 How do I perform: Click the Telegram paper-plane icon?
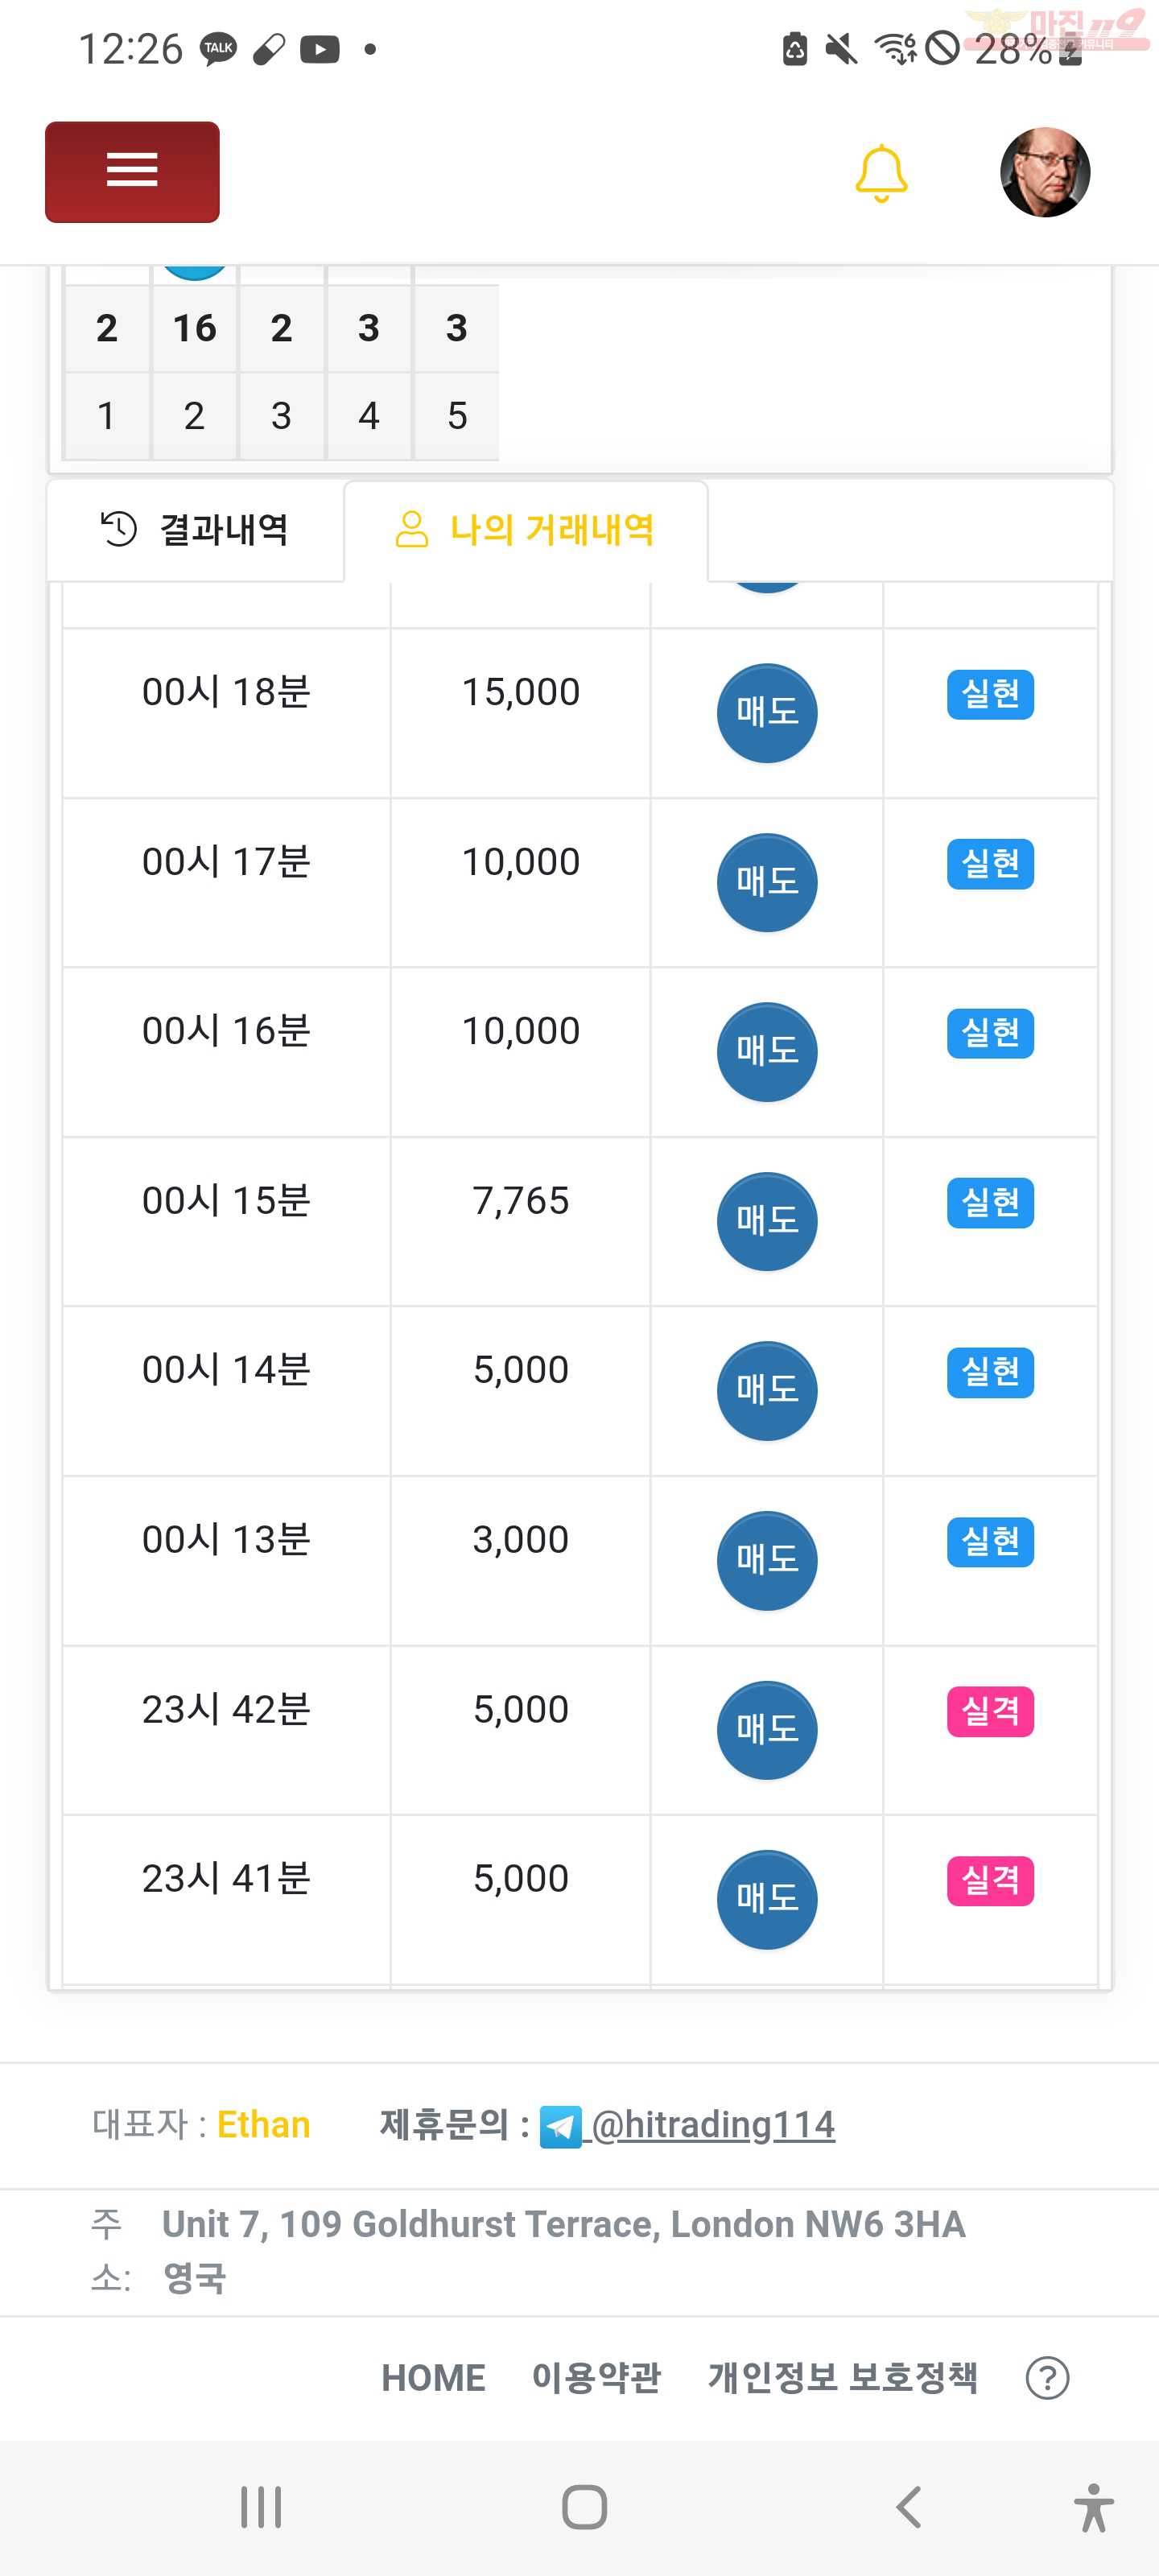tap(560, 2126)
